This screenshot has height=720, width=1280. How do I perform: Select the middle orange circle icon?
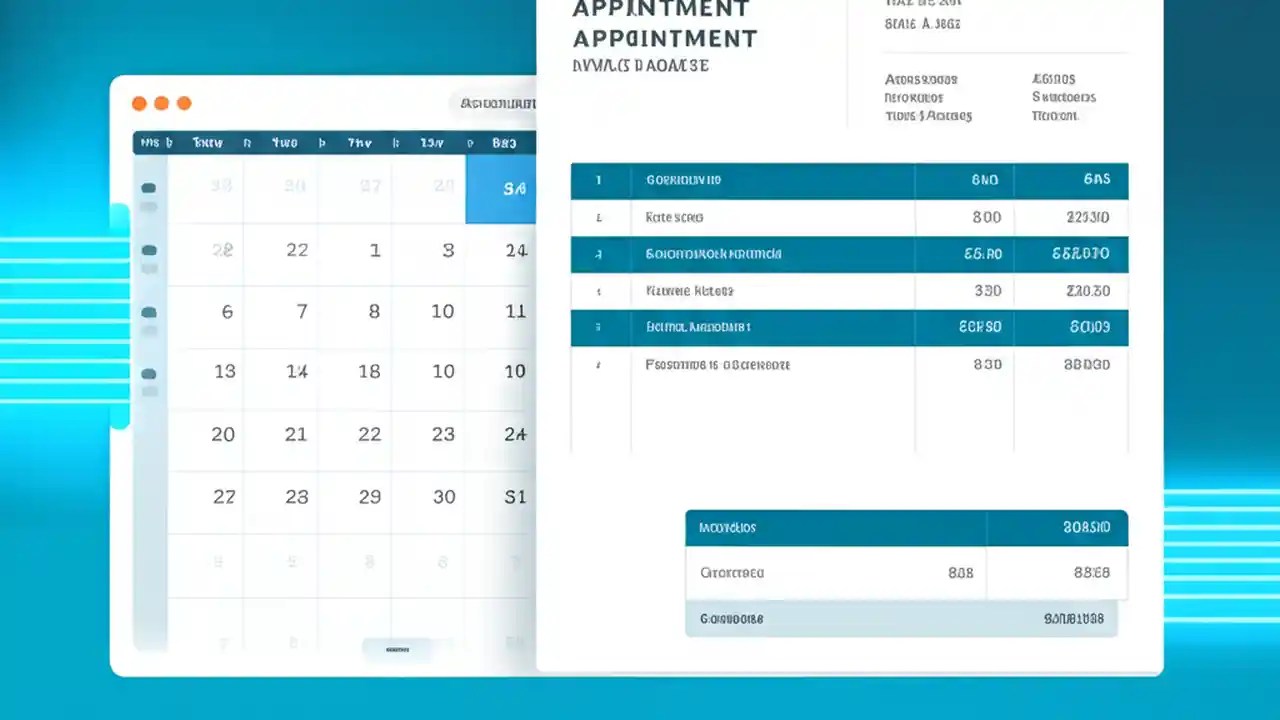pos(161,103)
